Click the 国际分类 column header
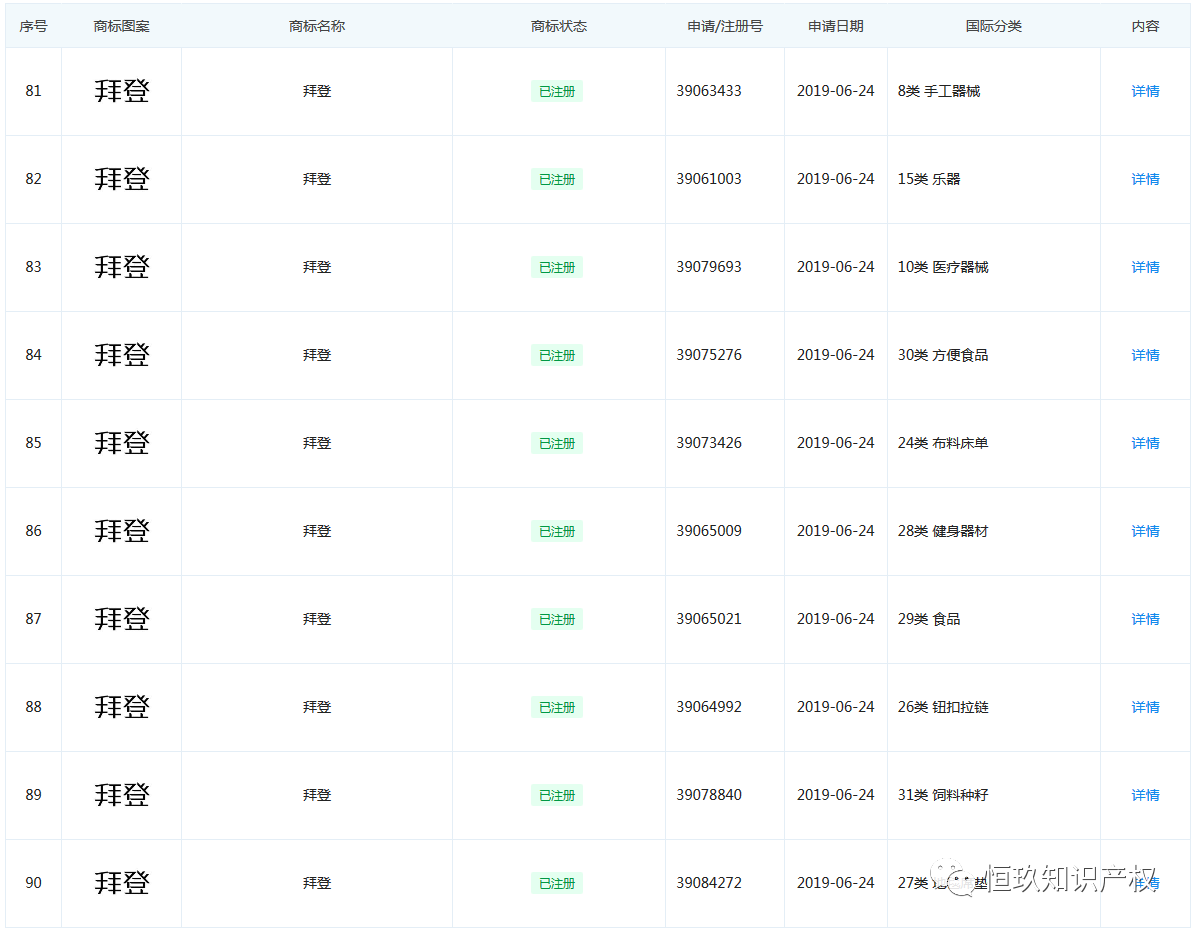This screenshot has height=931, width=1195. pos(993,26)
